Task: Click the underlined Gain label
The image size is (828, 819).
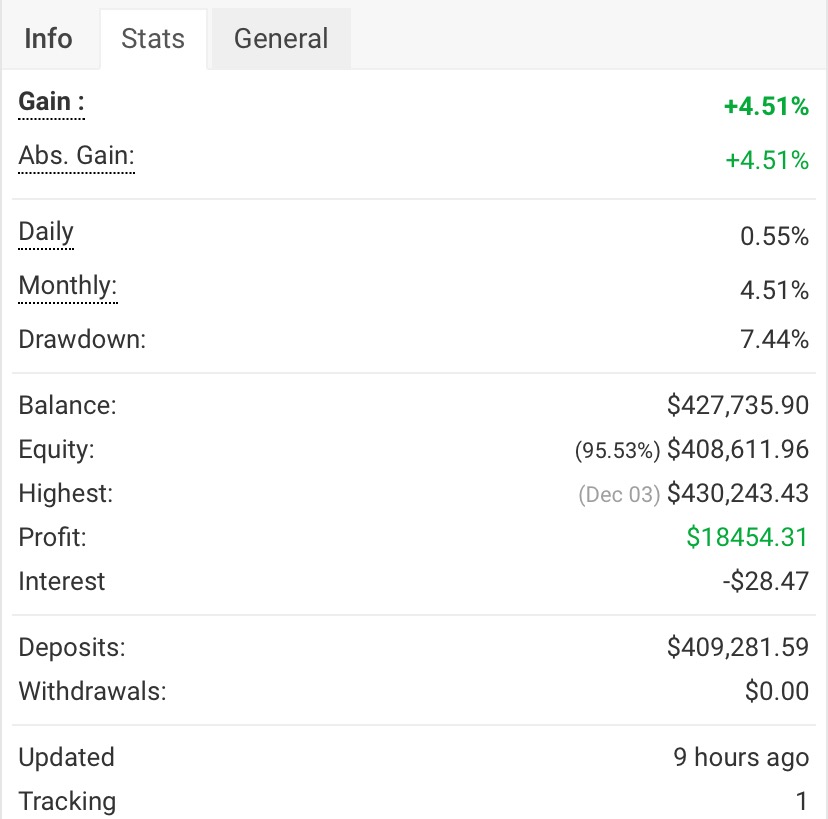Action: (50, 103)
